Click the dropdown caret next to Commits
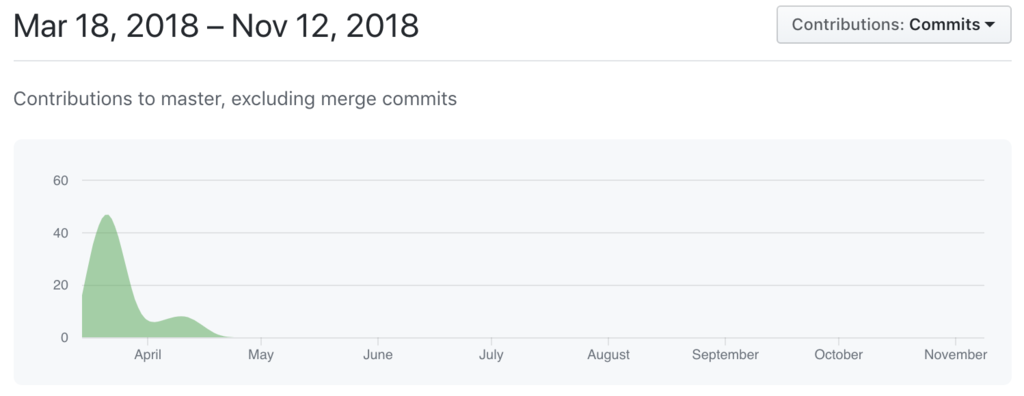The image size is (1024, 396). point(989,25)
